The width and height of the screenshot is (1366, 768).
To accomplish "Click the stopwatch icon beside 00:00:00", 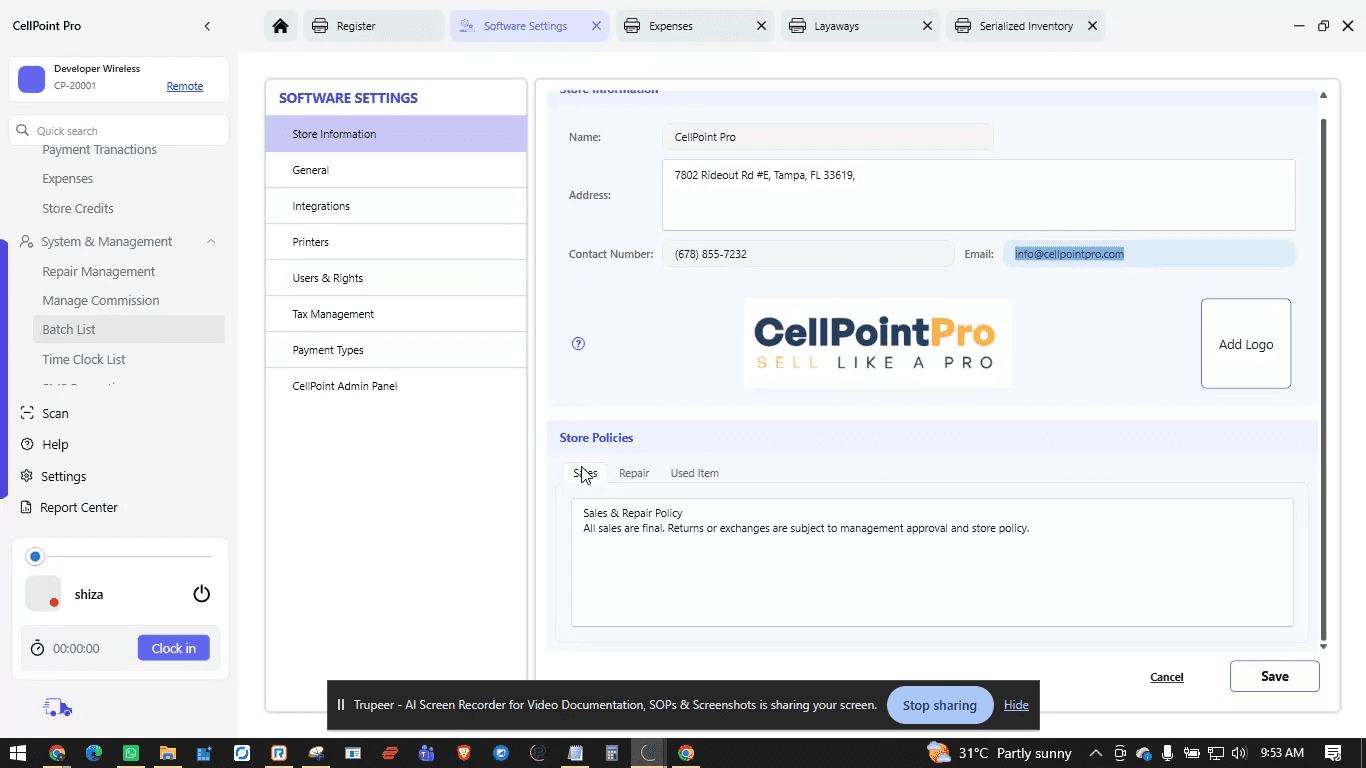I will [38, 648].
